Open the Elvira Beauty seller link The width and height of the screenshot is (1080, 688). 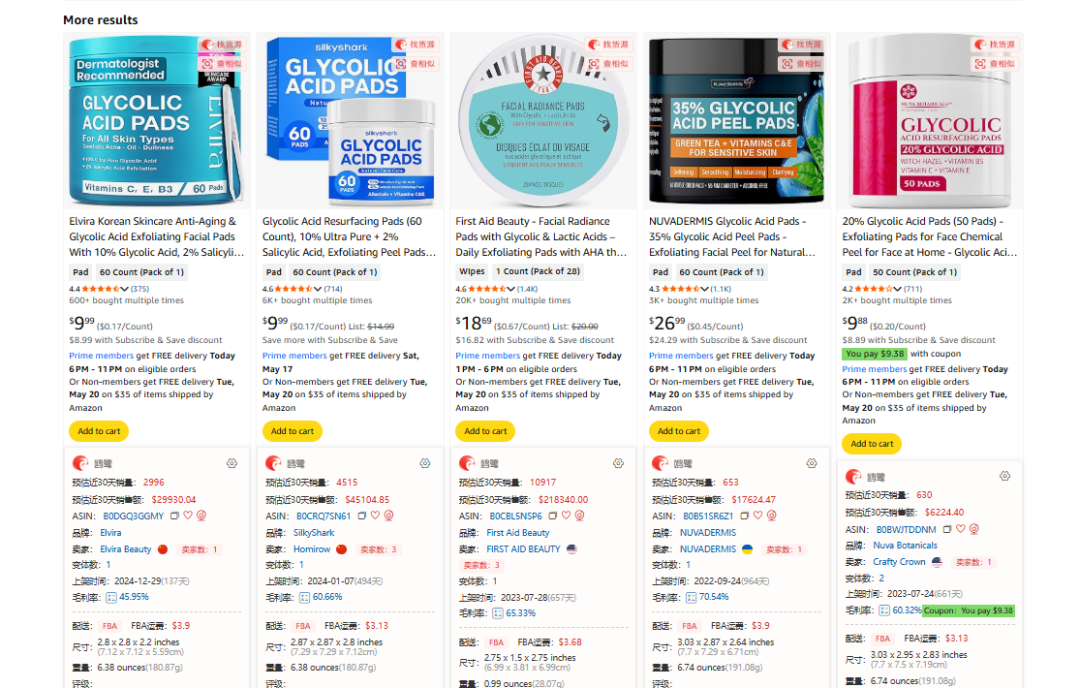pos(125,550)
